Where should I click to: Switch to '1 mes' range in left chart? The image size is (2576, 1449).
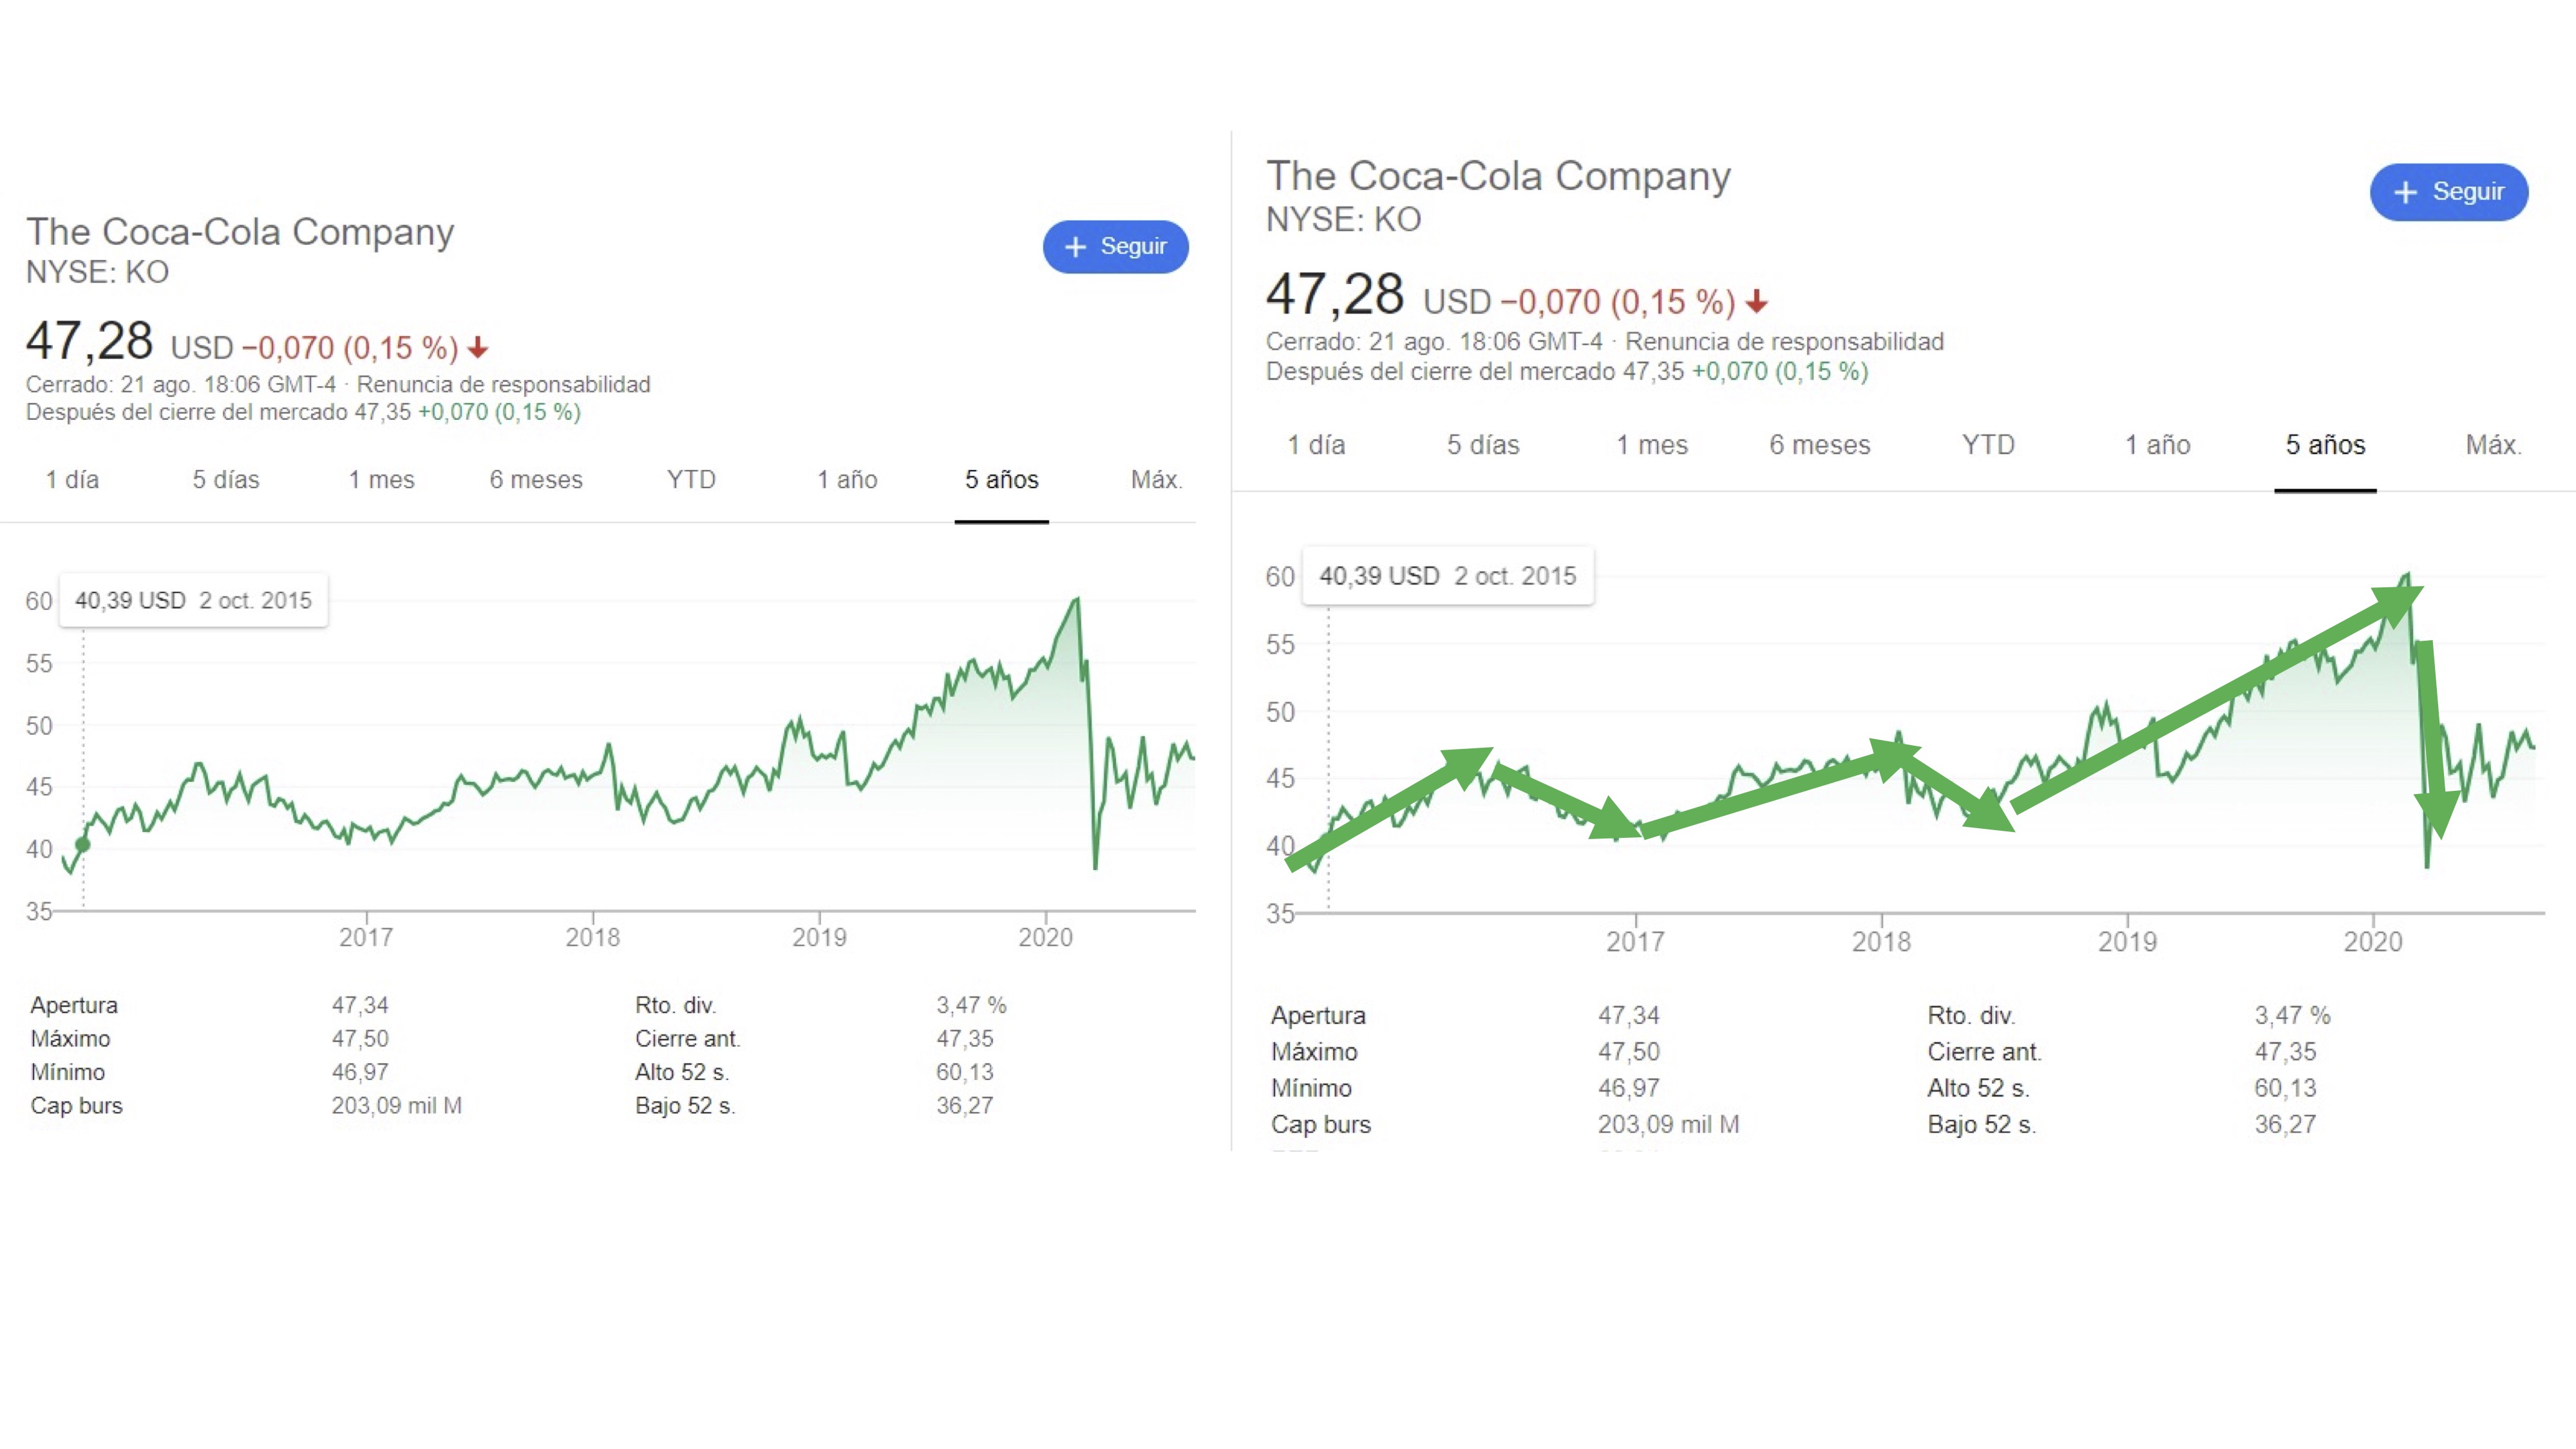click(381, 480)
